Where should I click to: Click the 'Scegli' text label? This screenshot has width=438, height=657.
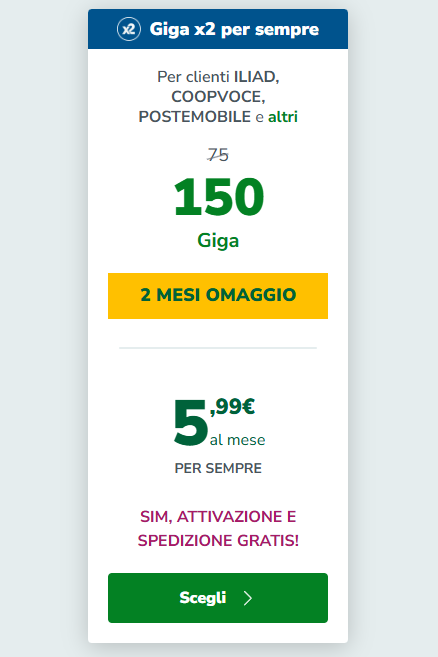tap(203, 598)
